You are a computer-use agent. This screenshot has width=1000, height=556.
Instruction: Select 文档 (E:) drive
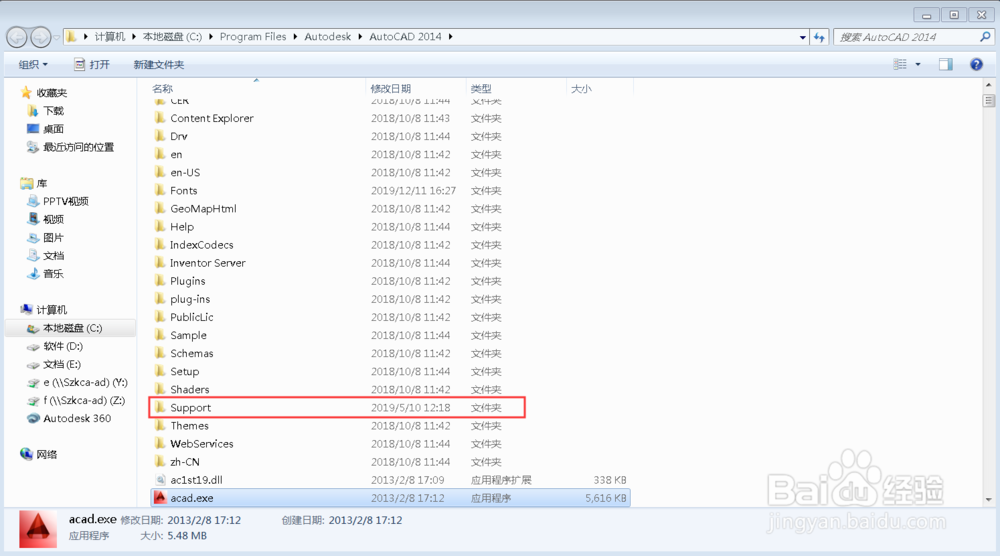(62, 364)
